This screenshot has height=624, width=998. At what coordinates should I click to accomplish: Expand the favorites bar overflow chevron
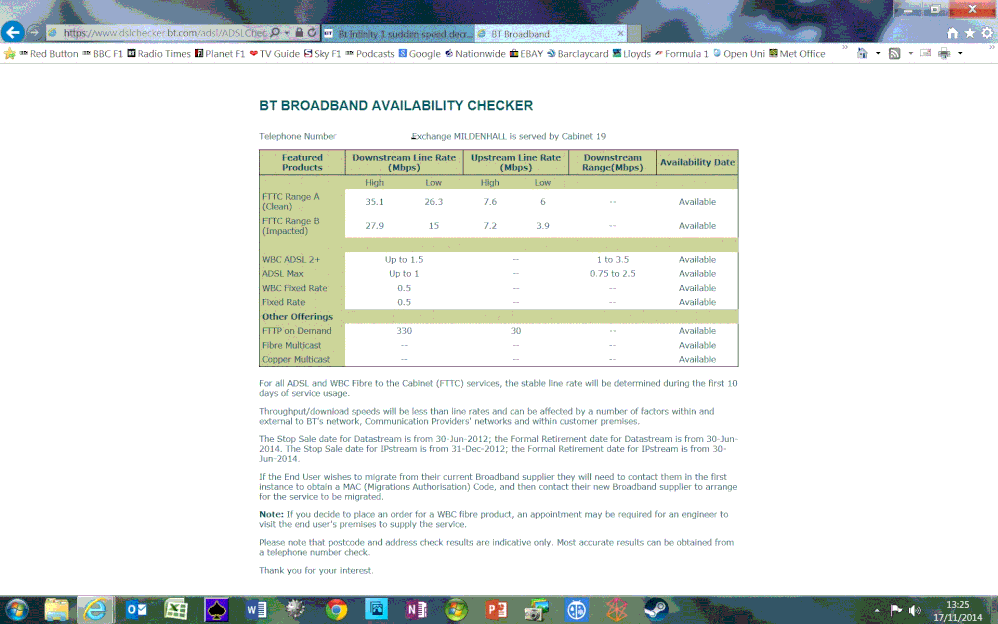(x=845, y=47)
